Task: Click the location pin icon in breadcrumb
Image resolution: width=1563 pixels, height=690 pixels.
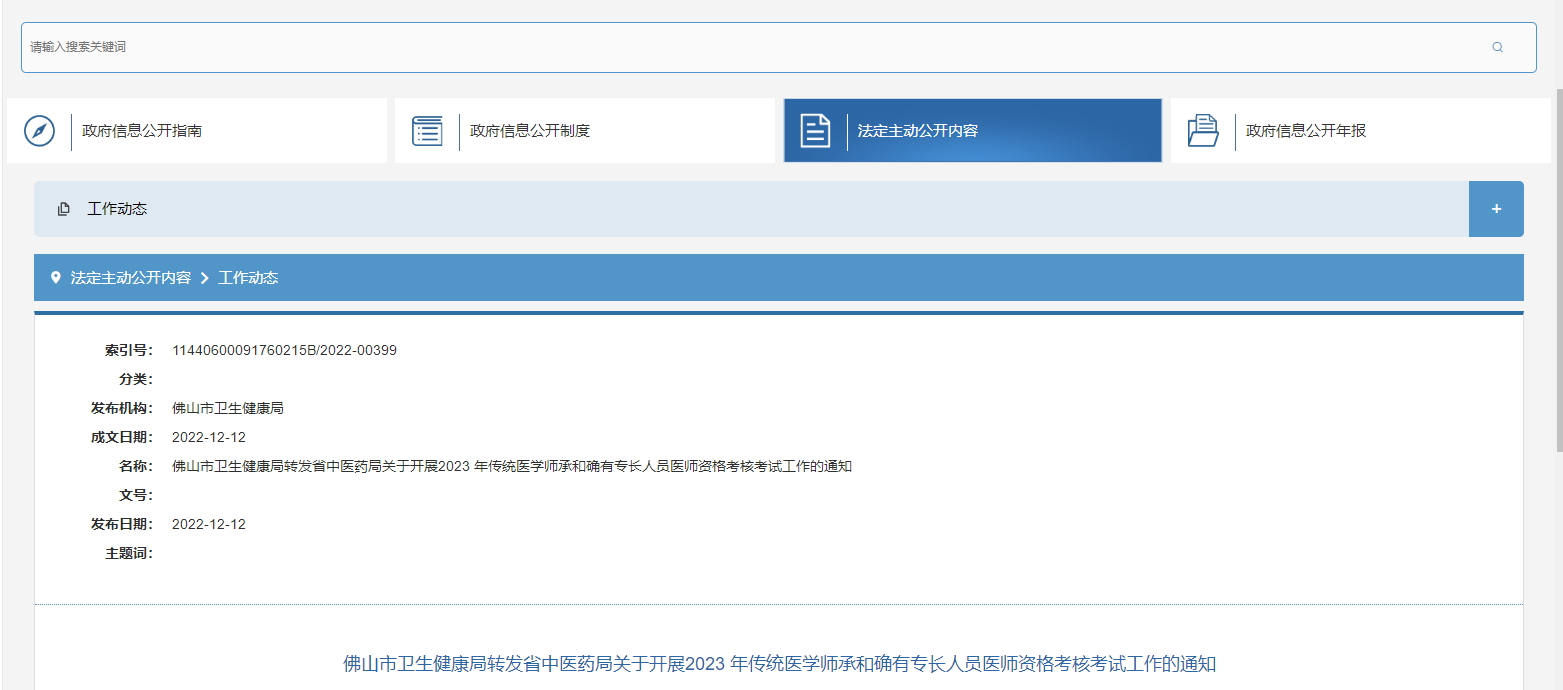Action: pyautogui.click(x=56, y=278)
